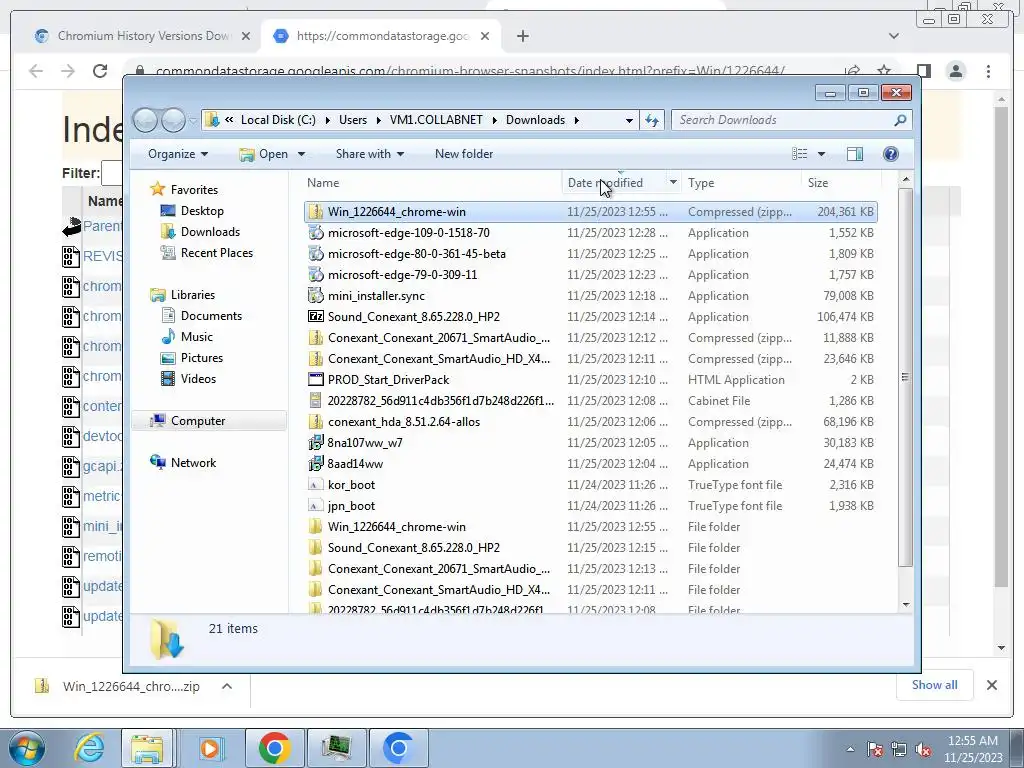The height and width of the screenshot is (768, 1024).
Task: Open the help icon in Explorer toolbar
Action: tap(890, 153)
